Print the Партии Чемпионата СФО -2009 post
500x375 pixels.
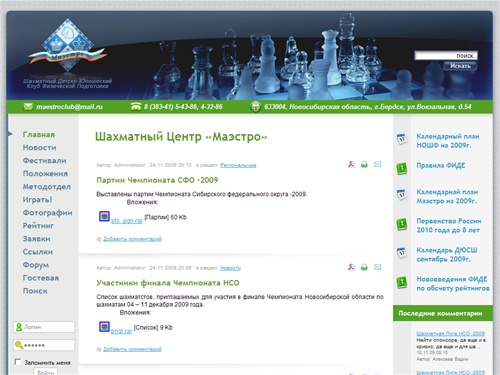coord(364,164)
